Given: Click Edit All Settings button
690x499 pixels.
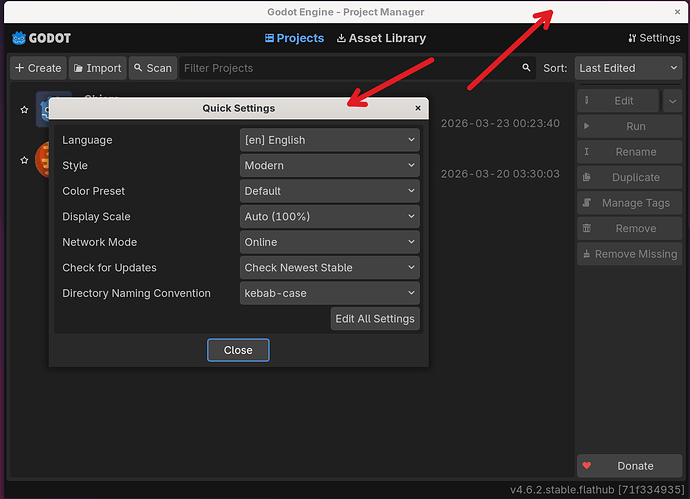Looking at the screenshot, I should point(375,319).
